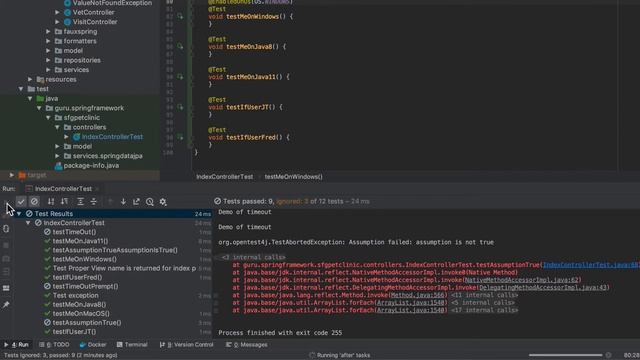Select testIfUserFred() test result
The width and height of the screenshot is (640, 360).
(77, 277)
